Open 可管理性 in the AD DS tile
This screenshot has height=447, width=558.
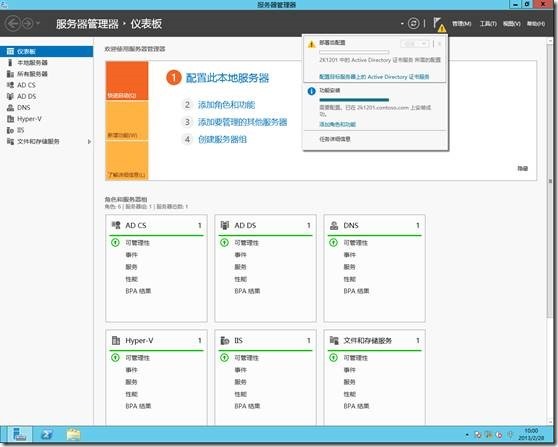[x=246, y=243]
